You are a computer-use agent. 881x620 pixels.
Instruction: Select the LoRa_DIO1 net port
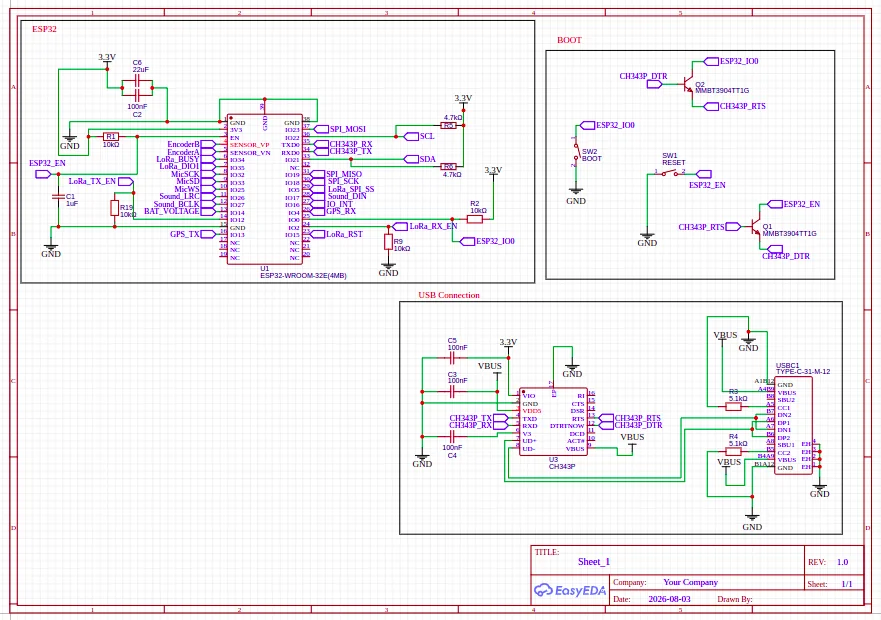pos(187,166)
